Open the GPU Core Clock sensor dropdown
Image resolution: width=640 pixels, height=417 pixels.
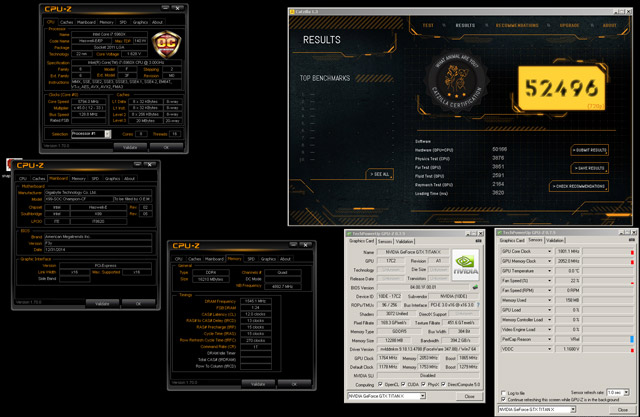pyautogui.click(x=550, y=251)
